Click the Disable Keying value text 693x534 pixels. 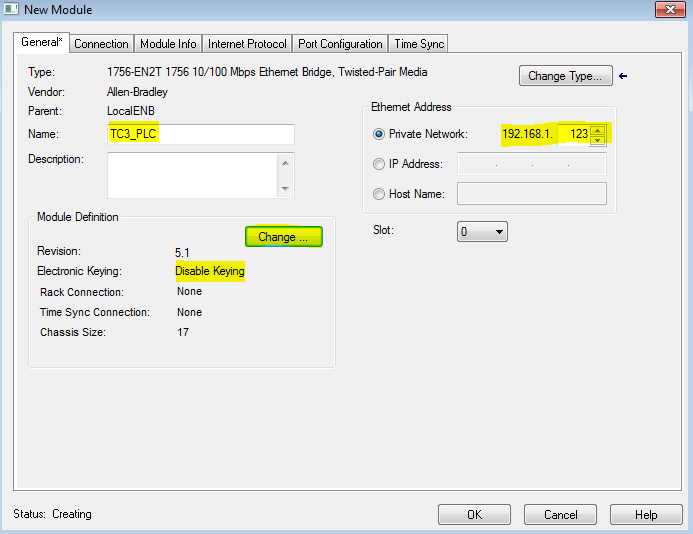(x=210, y=271)
